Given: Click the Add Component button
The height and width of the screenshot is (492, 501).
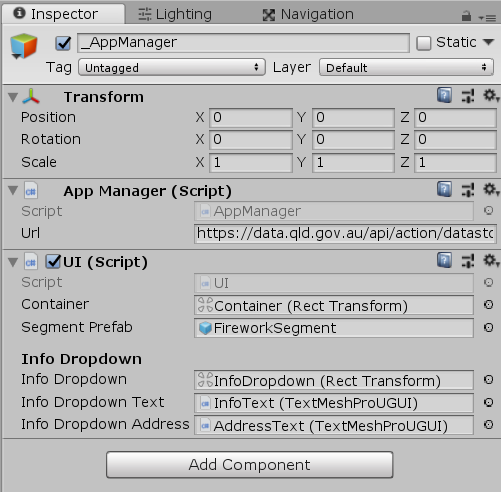Looking at the screenshot, I should (x=250, y=465).
